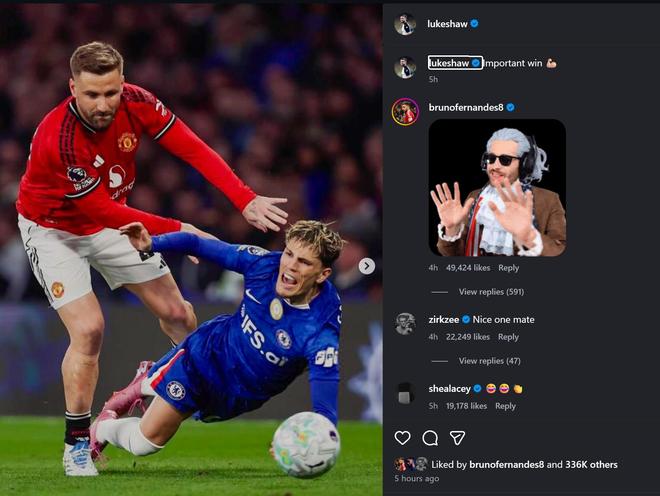Screen dimensions: 660x496
Task: Open zirkzee commenter avatar
Action: coord(405,323)
